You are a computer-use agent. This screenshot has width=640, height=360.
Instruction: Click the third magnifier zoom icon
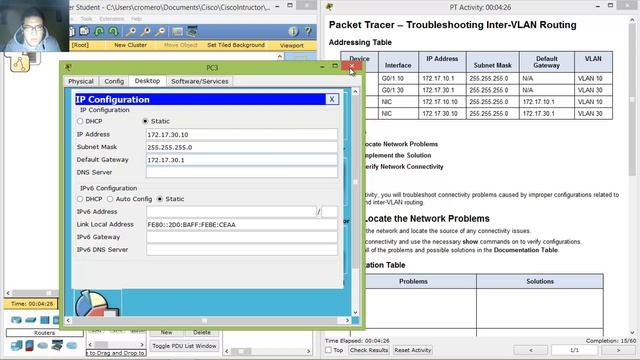pyautogui.click(x=160, y=31)
